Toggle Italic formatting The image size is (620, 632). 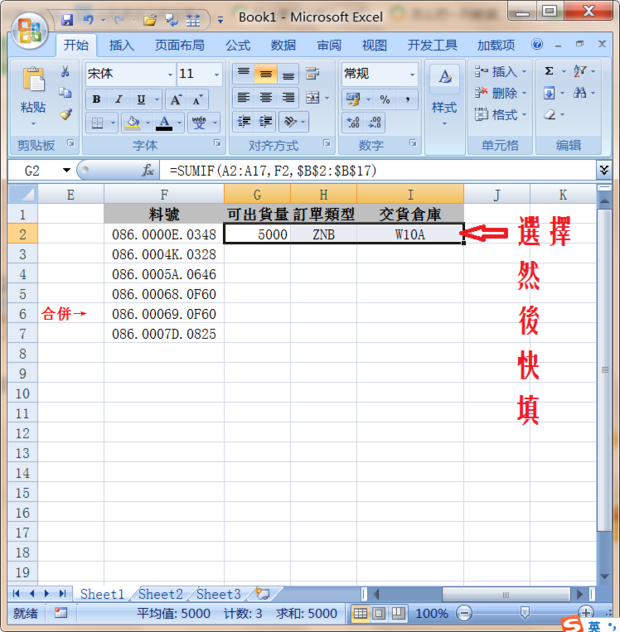coord(119,99)
